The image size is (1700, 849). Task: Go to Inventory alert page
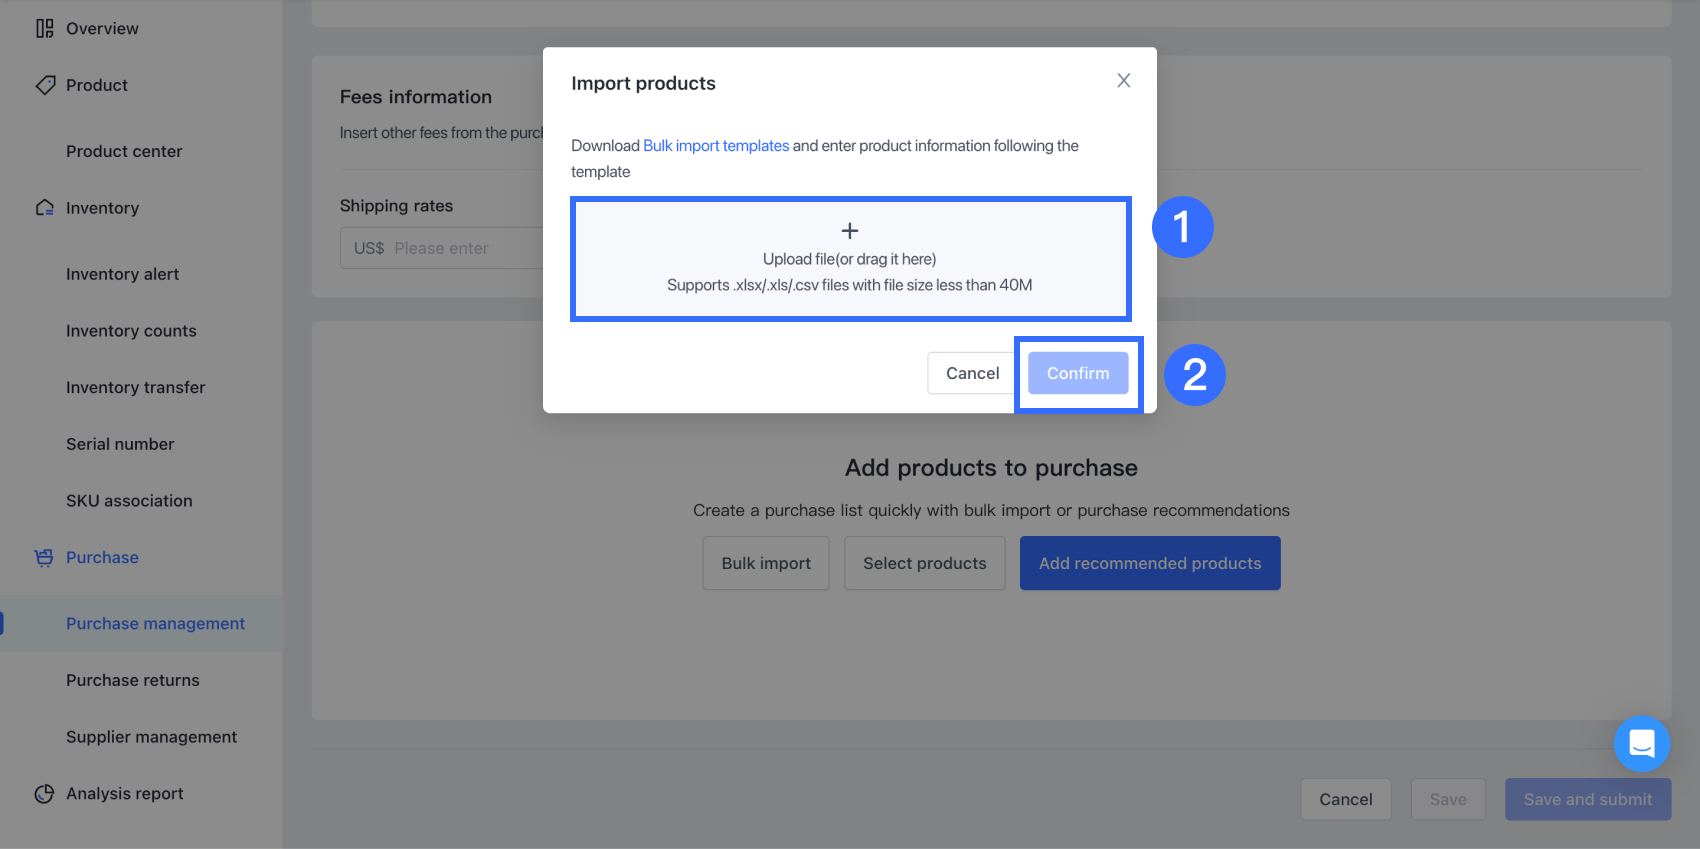[x=122, y=274]
